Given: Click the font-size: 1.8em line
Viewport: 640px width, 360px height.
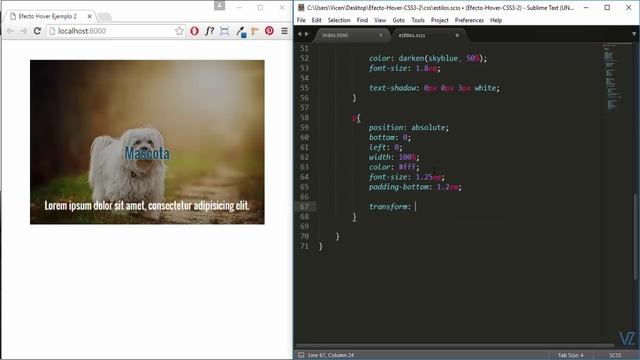Looking at the screenshot, I should [x=404, y=68].
